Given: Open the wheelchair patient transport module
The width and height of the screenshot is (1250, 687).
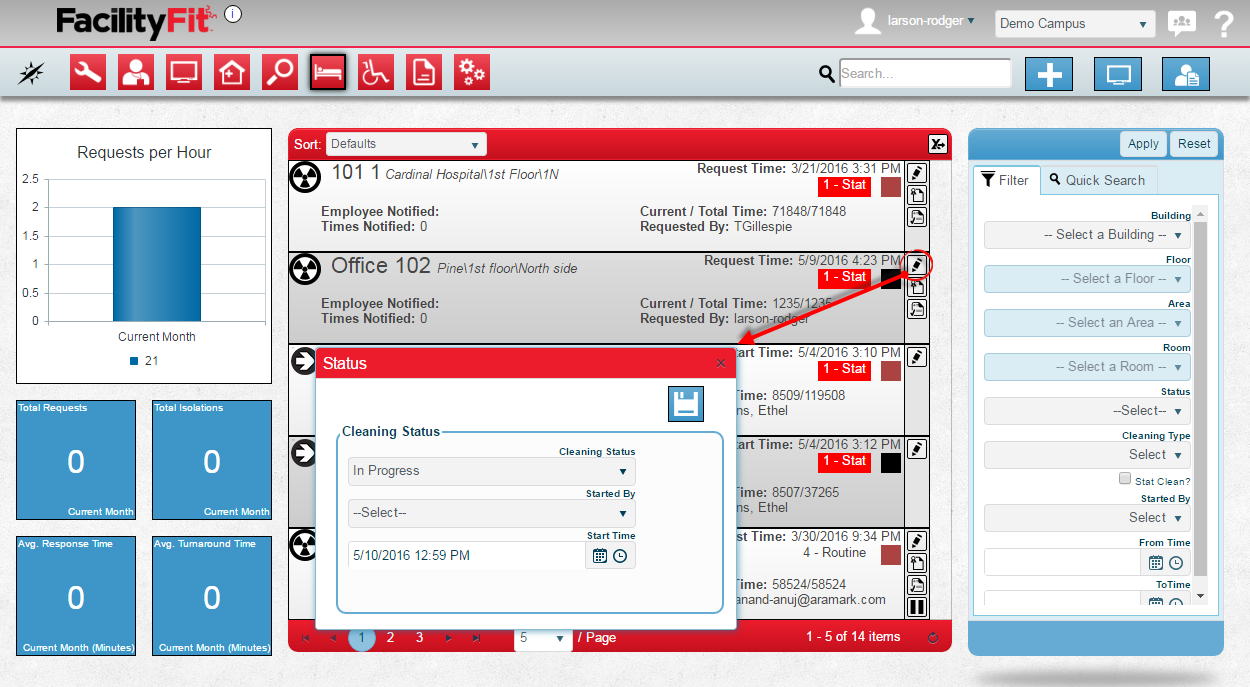Looking at the screenshot, I should click(376, 72).
